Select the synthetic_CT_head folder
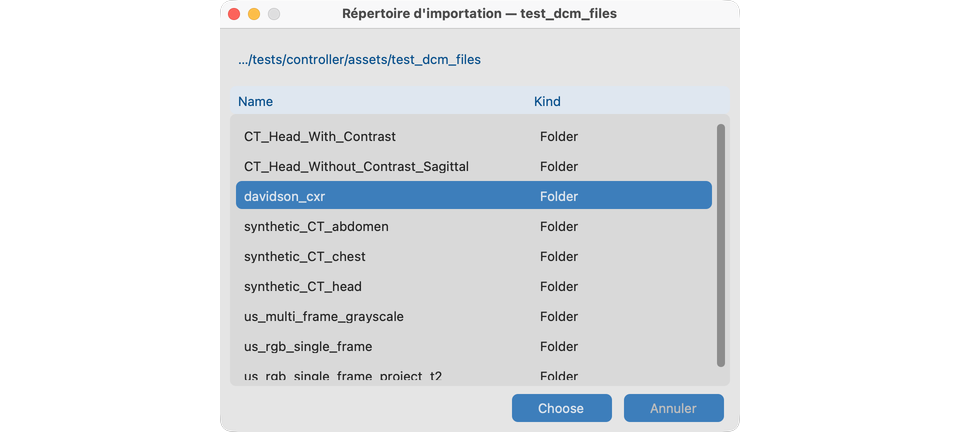The image size is (960, 432). click(x=473, y=286)
